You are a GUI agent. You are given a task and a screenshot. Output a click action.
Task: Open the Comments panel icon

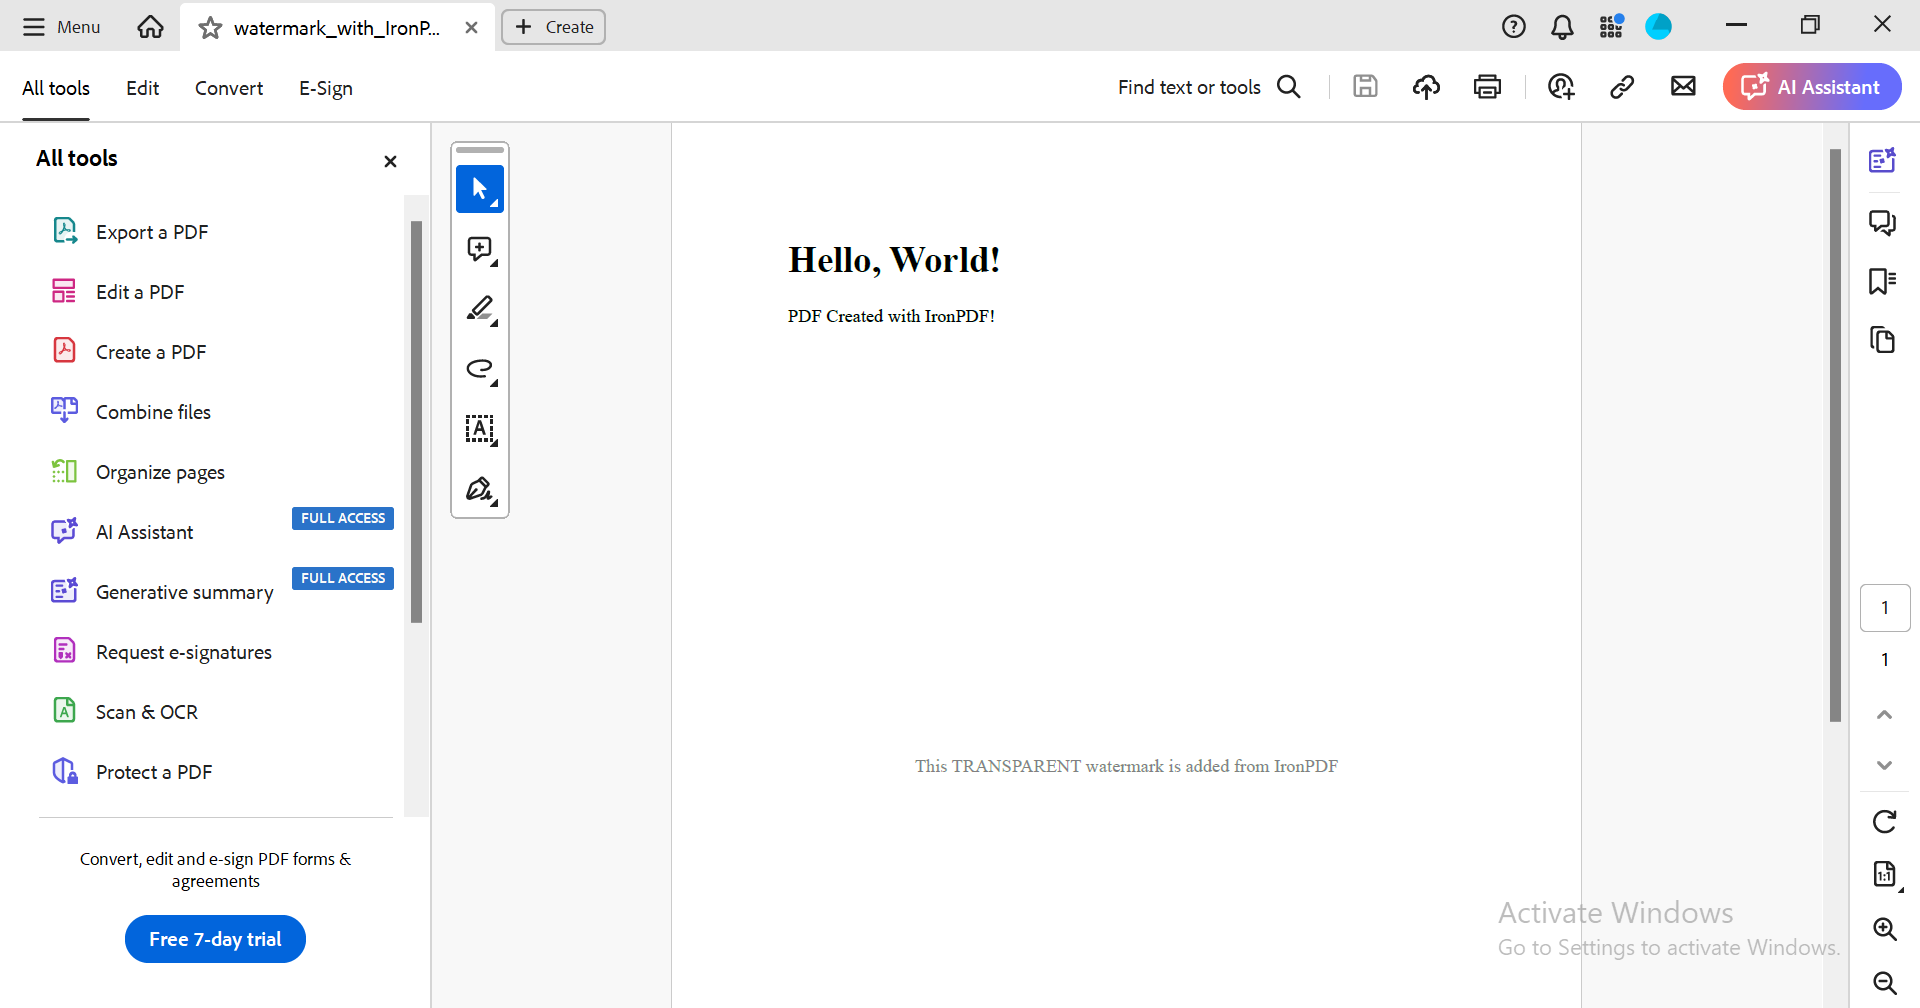pos(1883,222)
